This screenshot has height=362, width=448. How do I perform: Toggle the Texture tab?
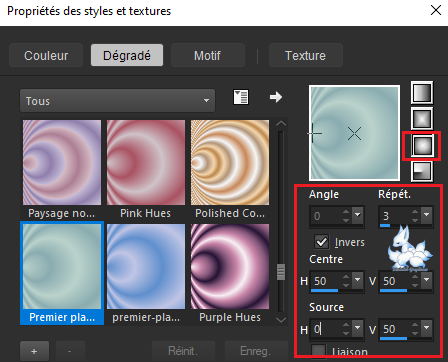[306, 55]
